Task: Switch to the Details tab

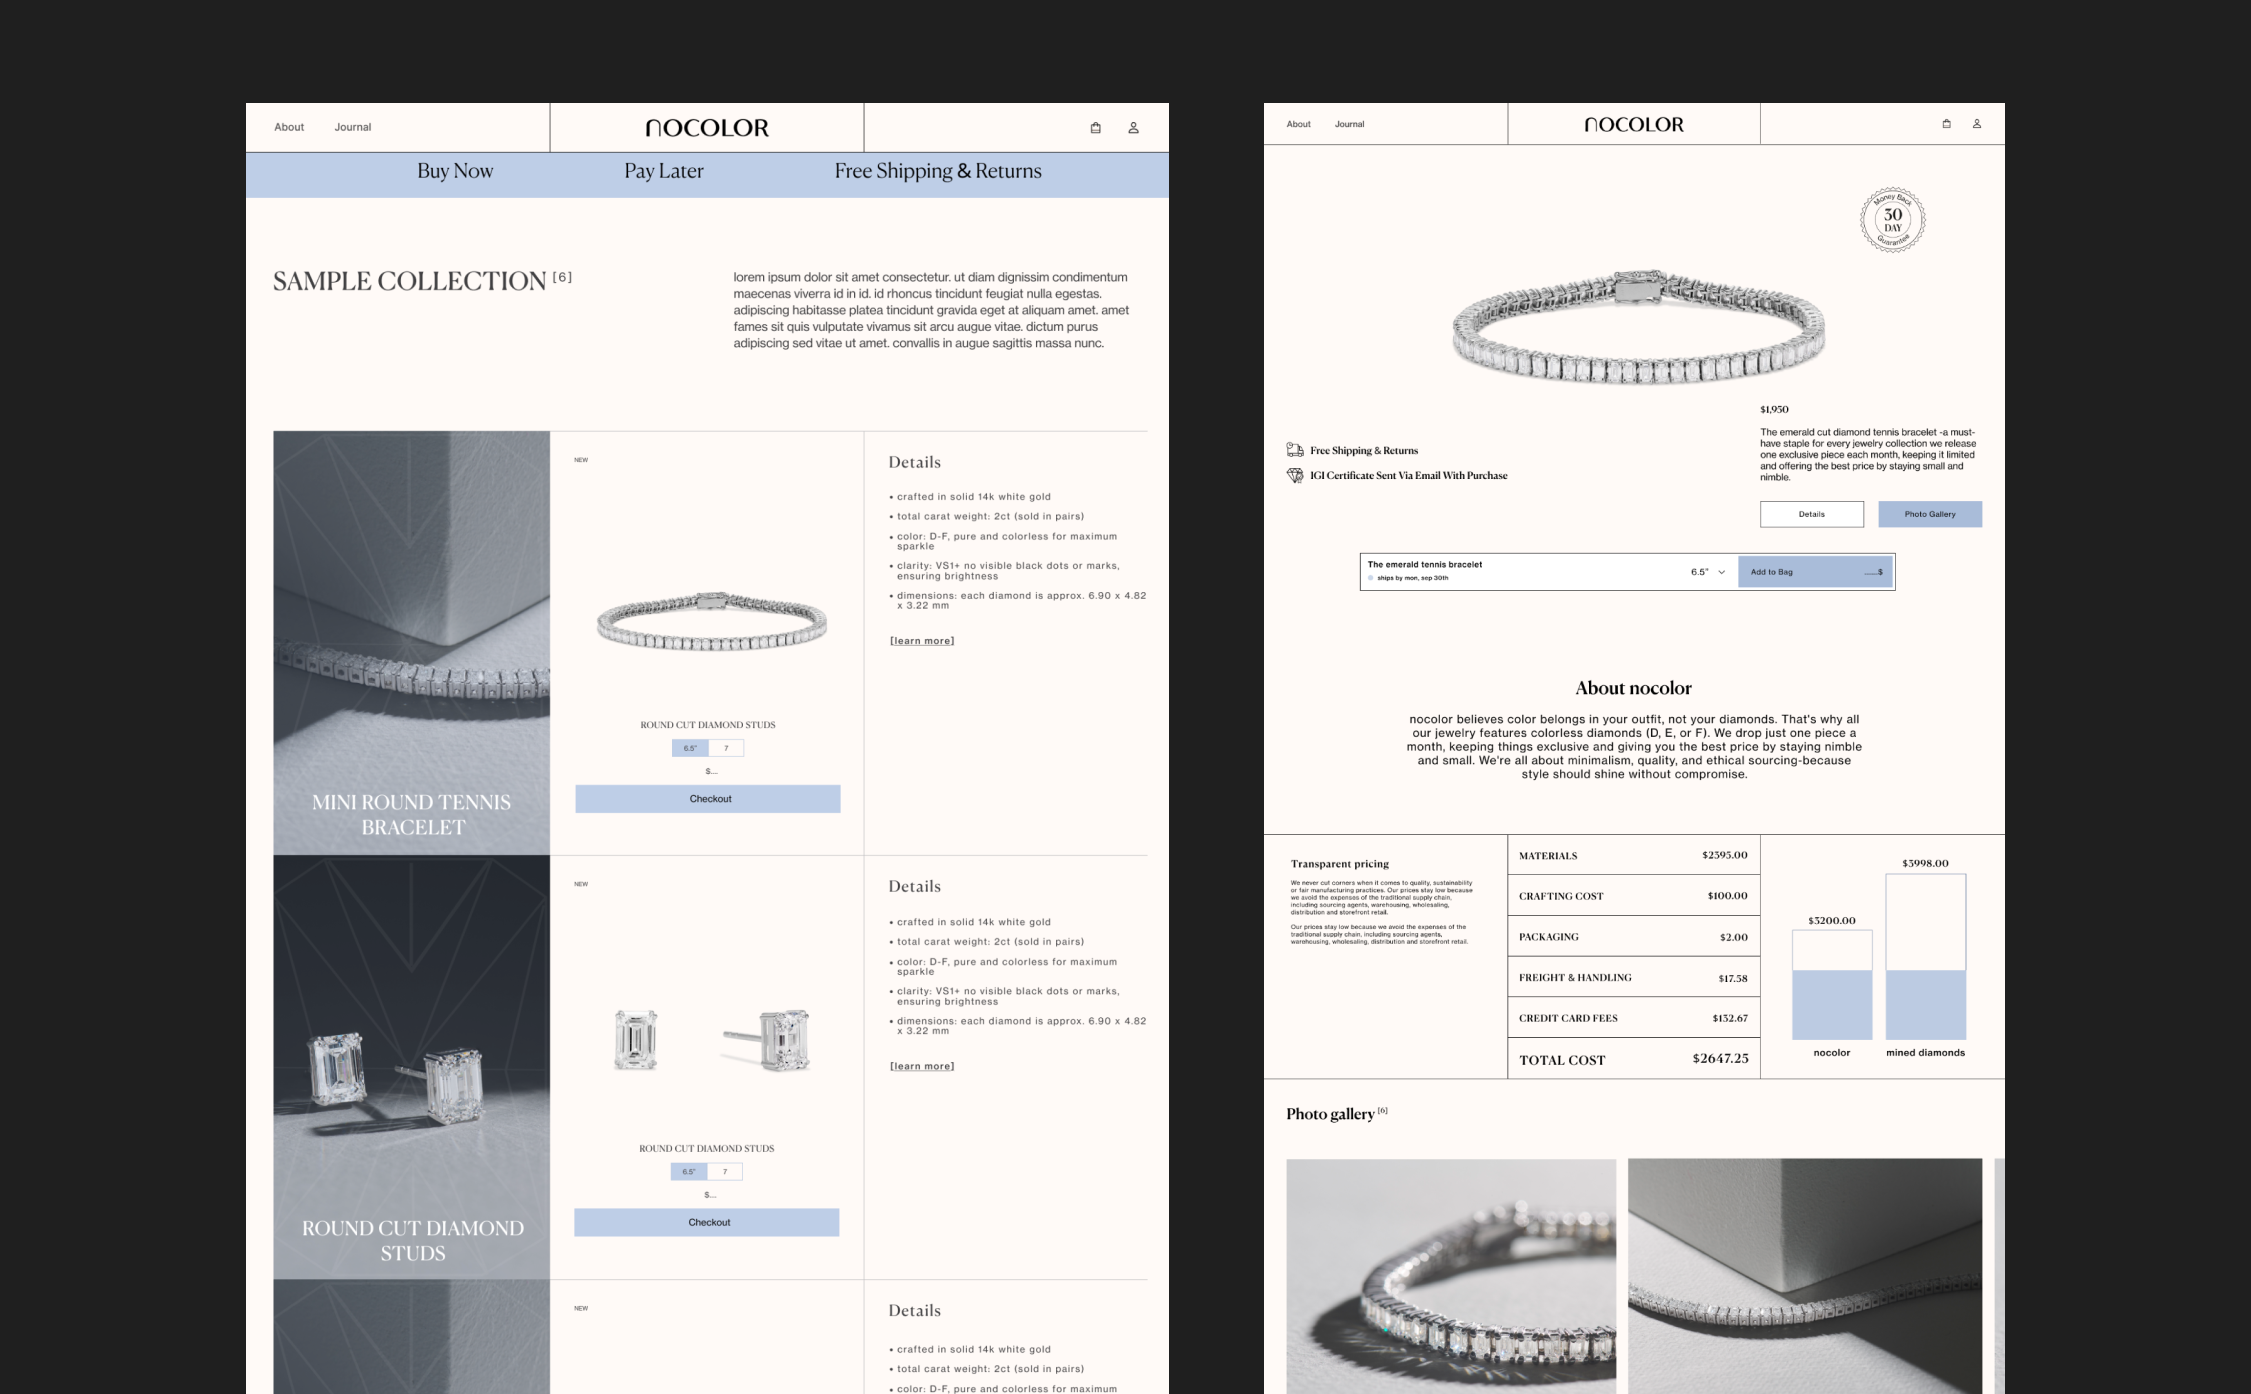Action: pos(1812,514)
